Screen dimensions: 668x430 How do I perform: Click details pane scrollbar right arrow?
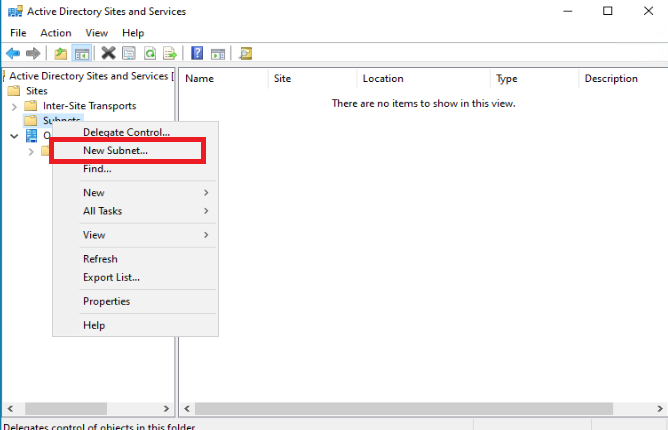tap(660, 409)
